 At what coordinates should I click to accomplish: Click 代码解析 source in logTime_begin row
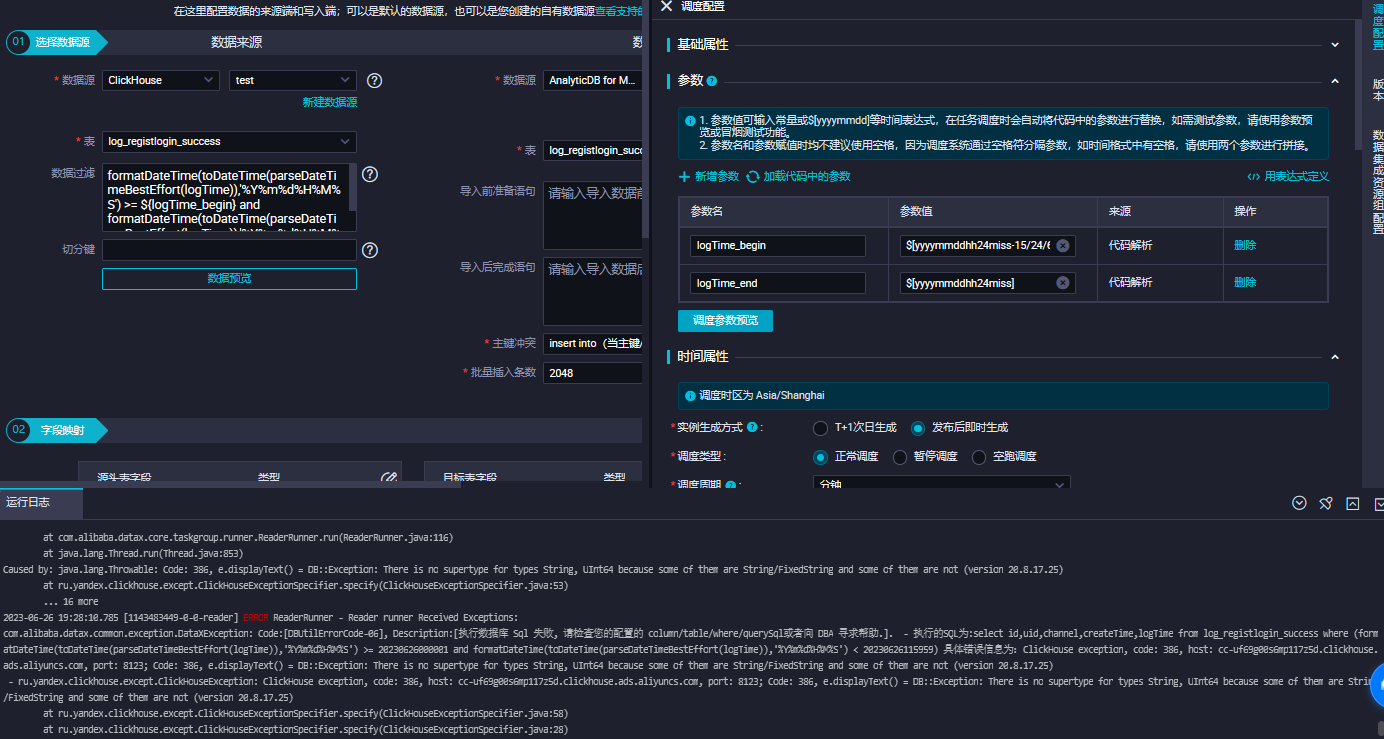(x=1130, y=245)
